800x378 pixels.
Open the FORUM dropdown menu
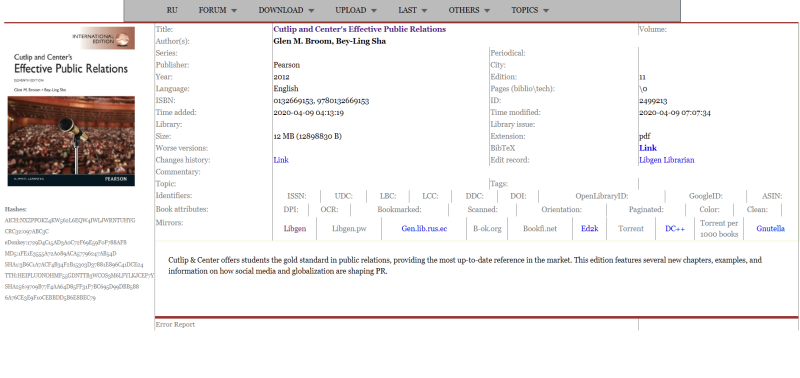pos(218,10)
